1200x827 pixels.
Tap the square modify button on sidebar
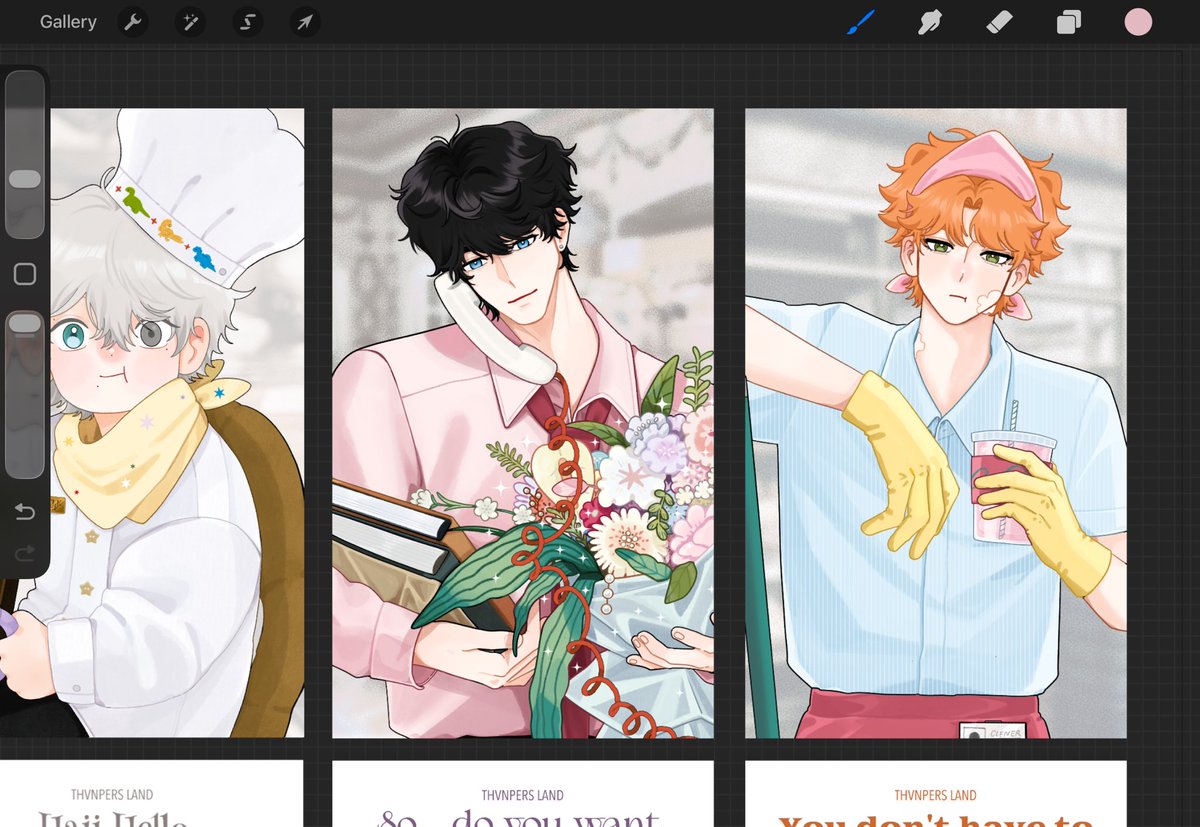click(25, 274)
